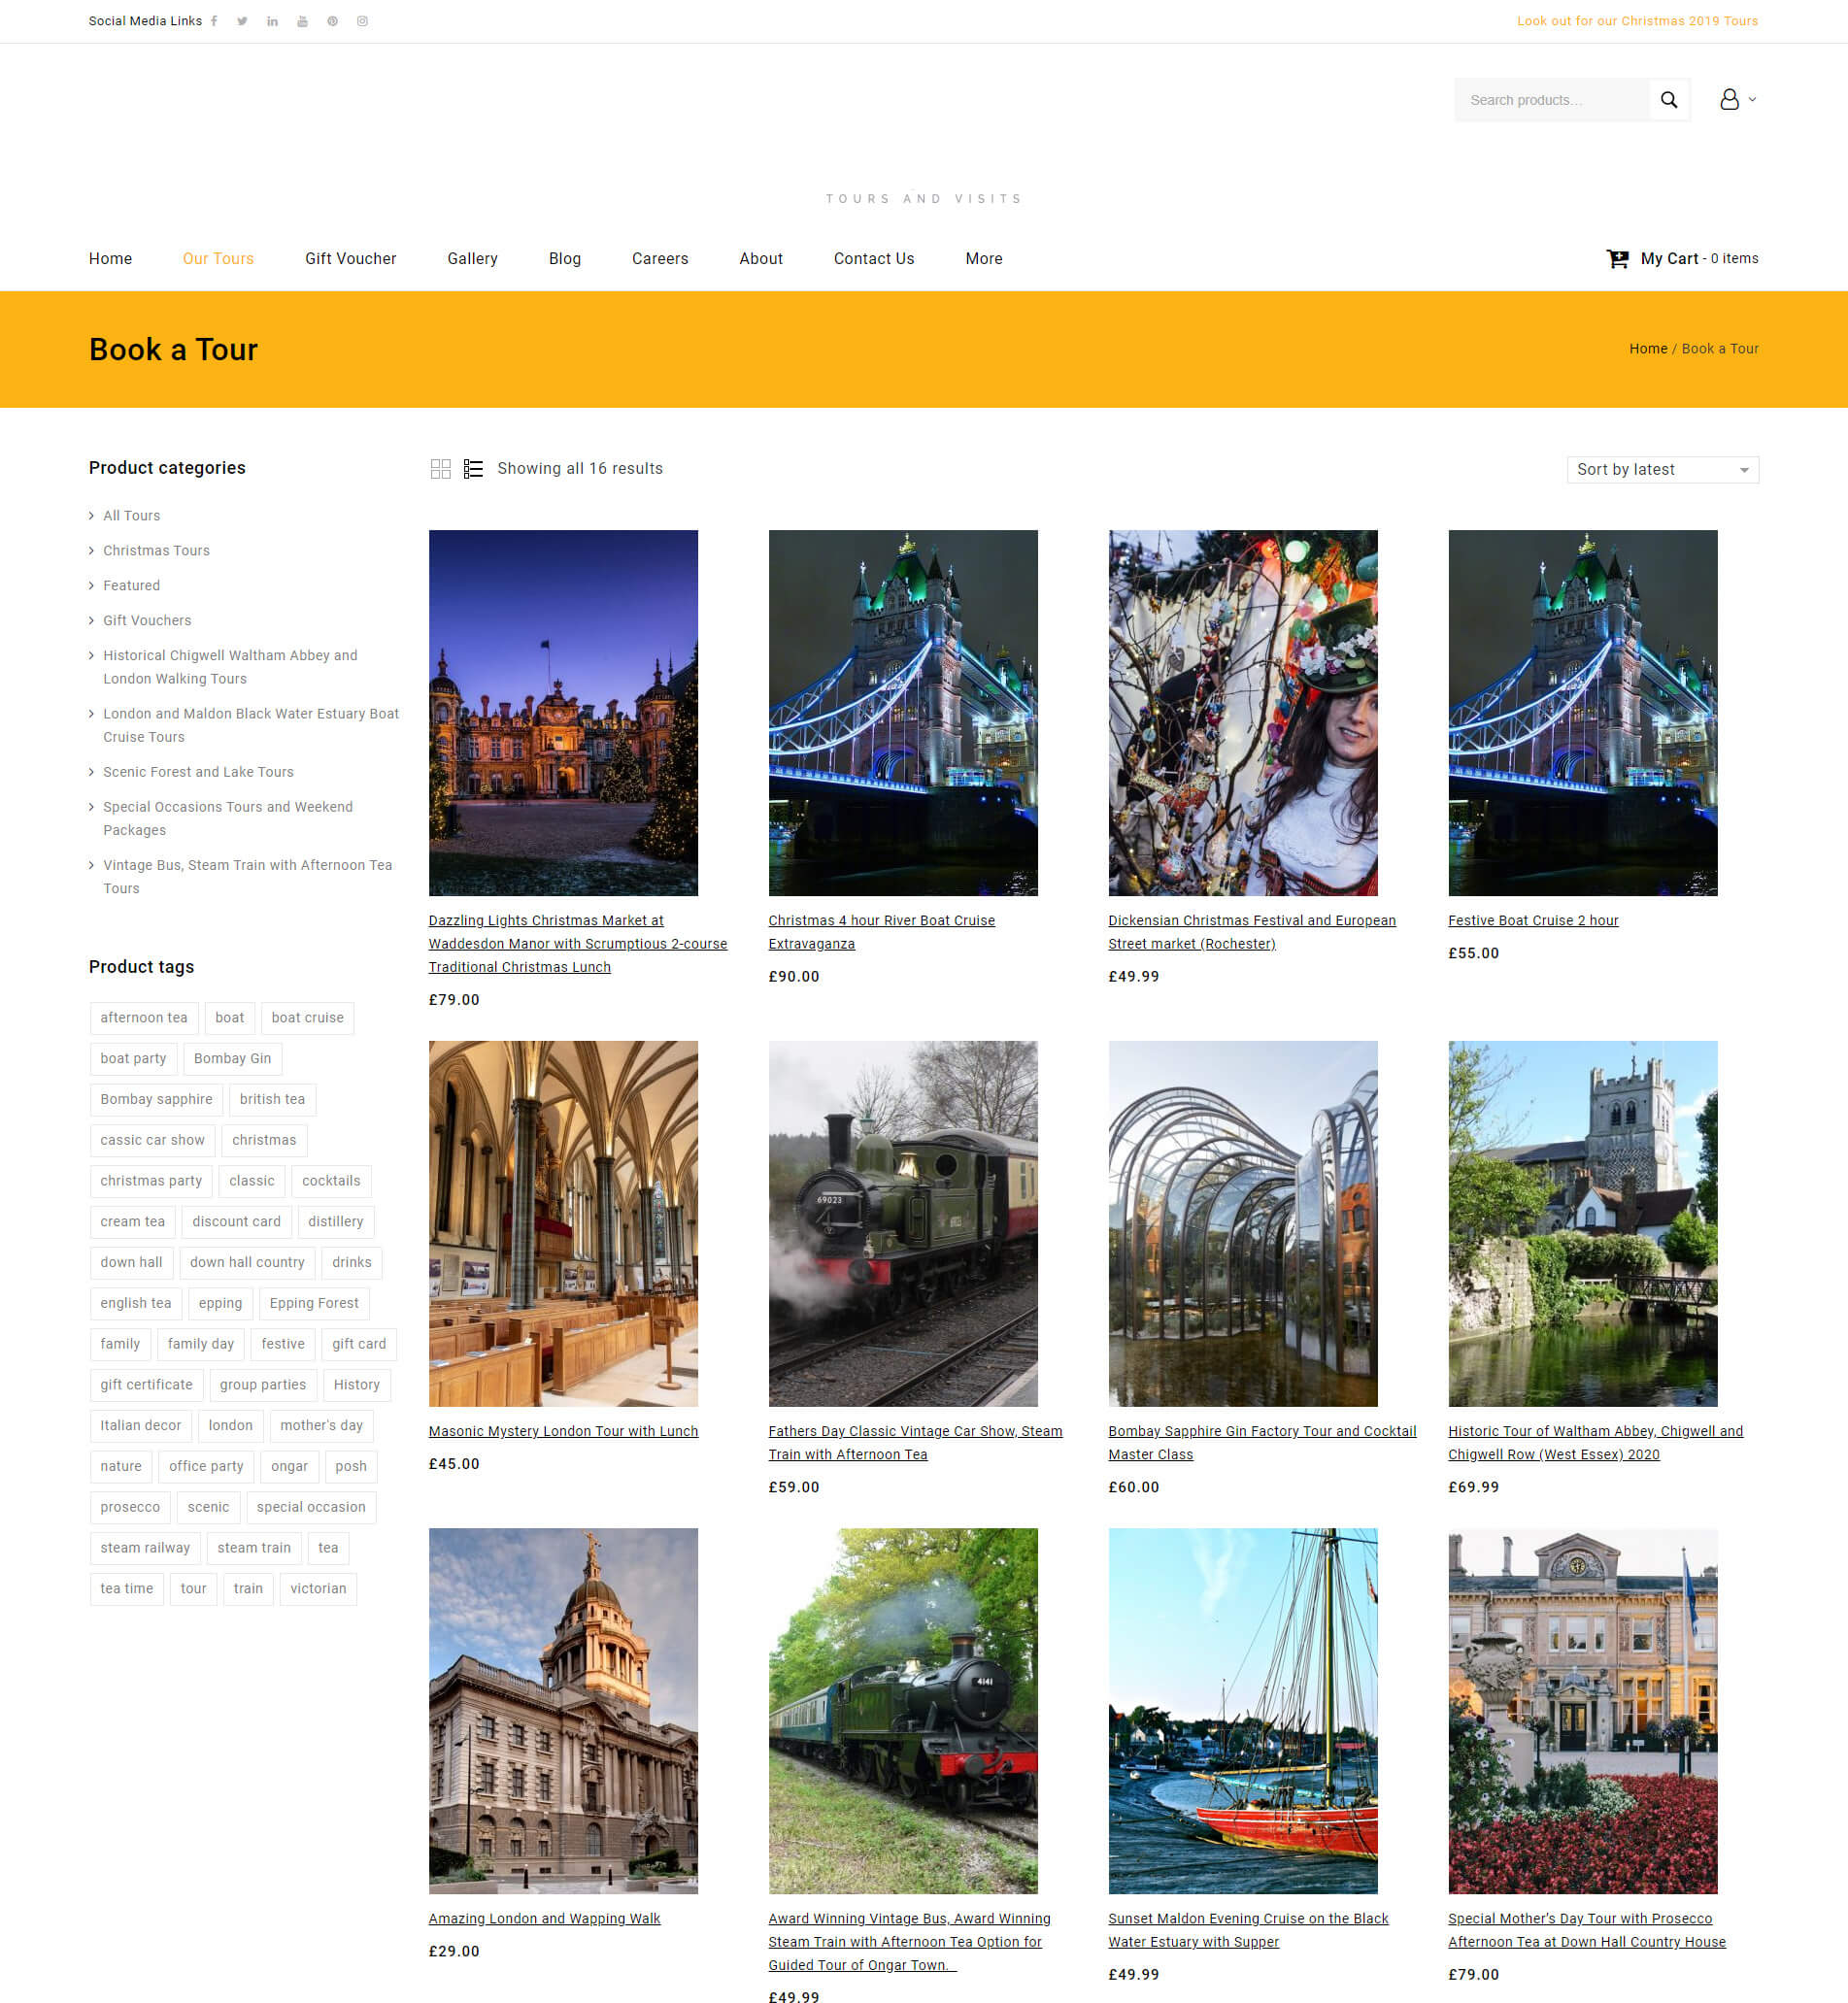Open the Our Tours menu item
Image resolution: width=1848 pixels, height=2003 pixels.
218,259
